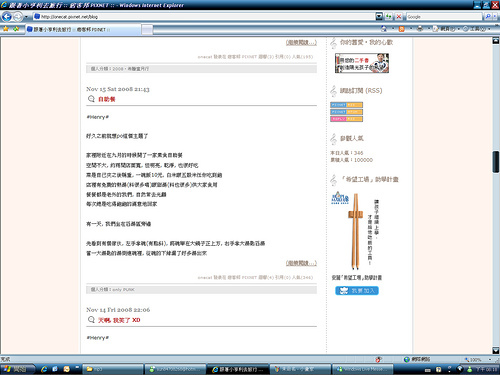Image resolution: width=500 pixels, height=375 pixels.
Task: Click the vertical scrollbar up arrow
Action: pyautogui.click(x=496, y=41)
